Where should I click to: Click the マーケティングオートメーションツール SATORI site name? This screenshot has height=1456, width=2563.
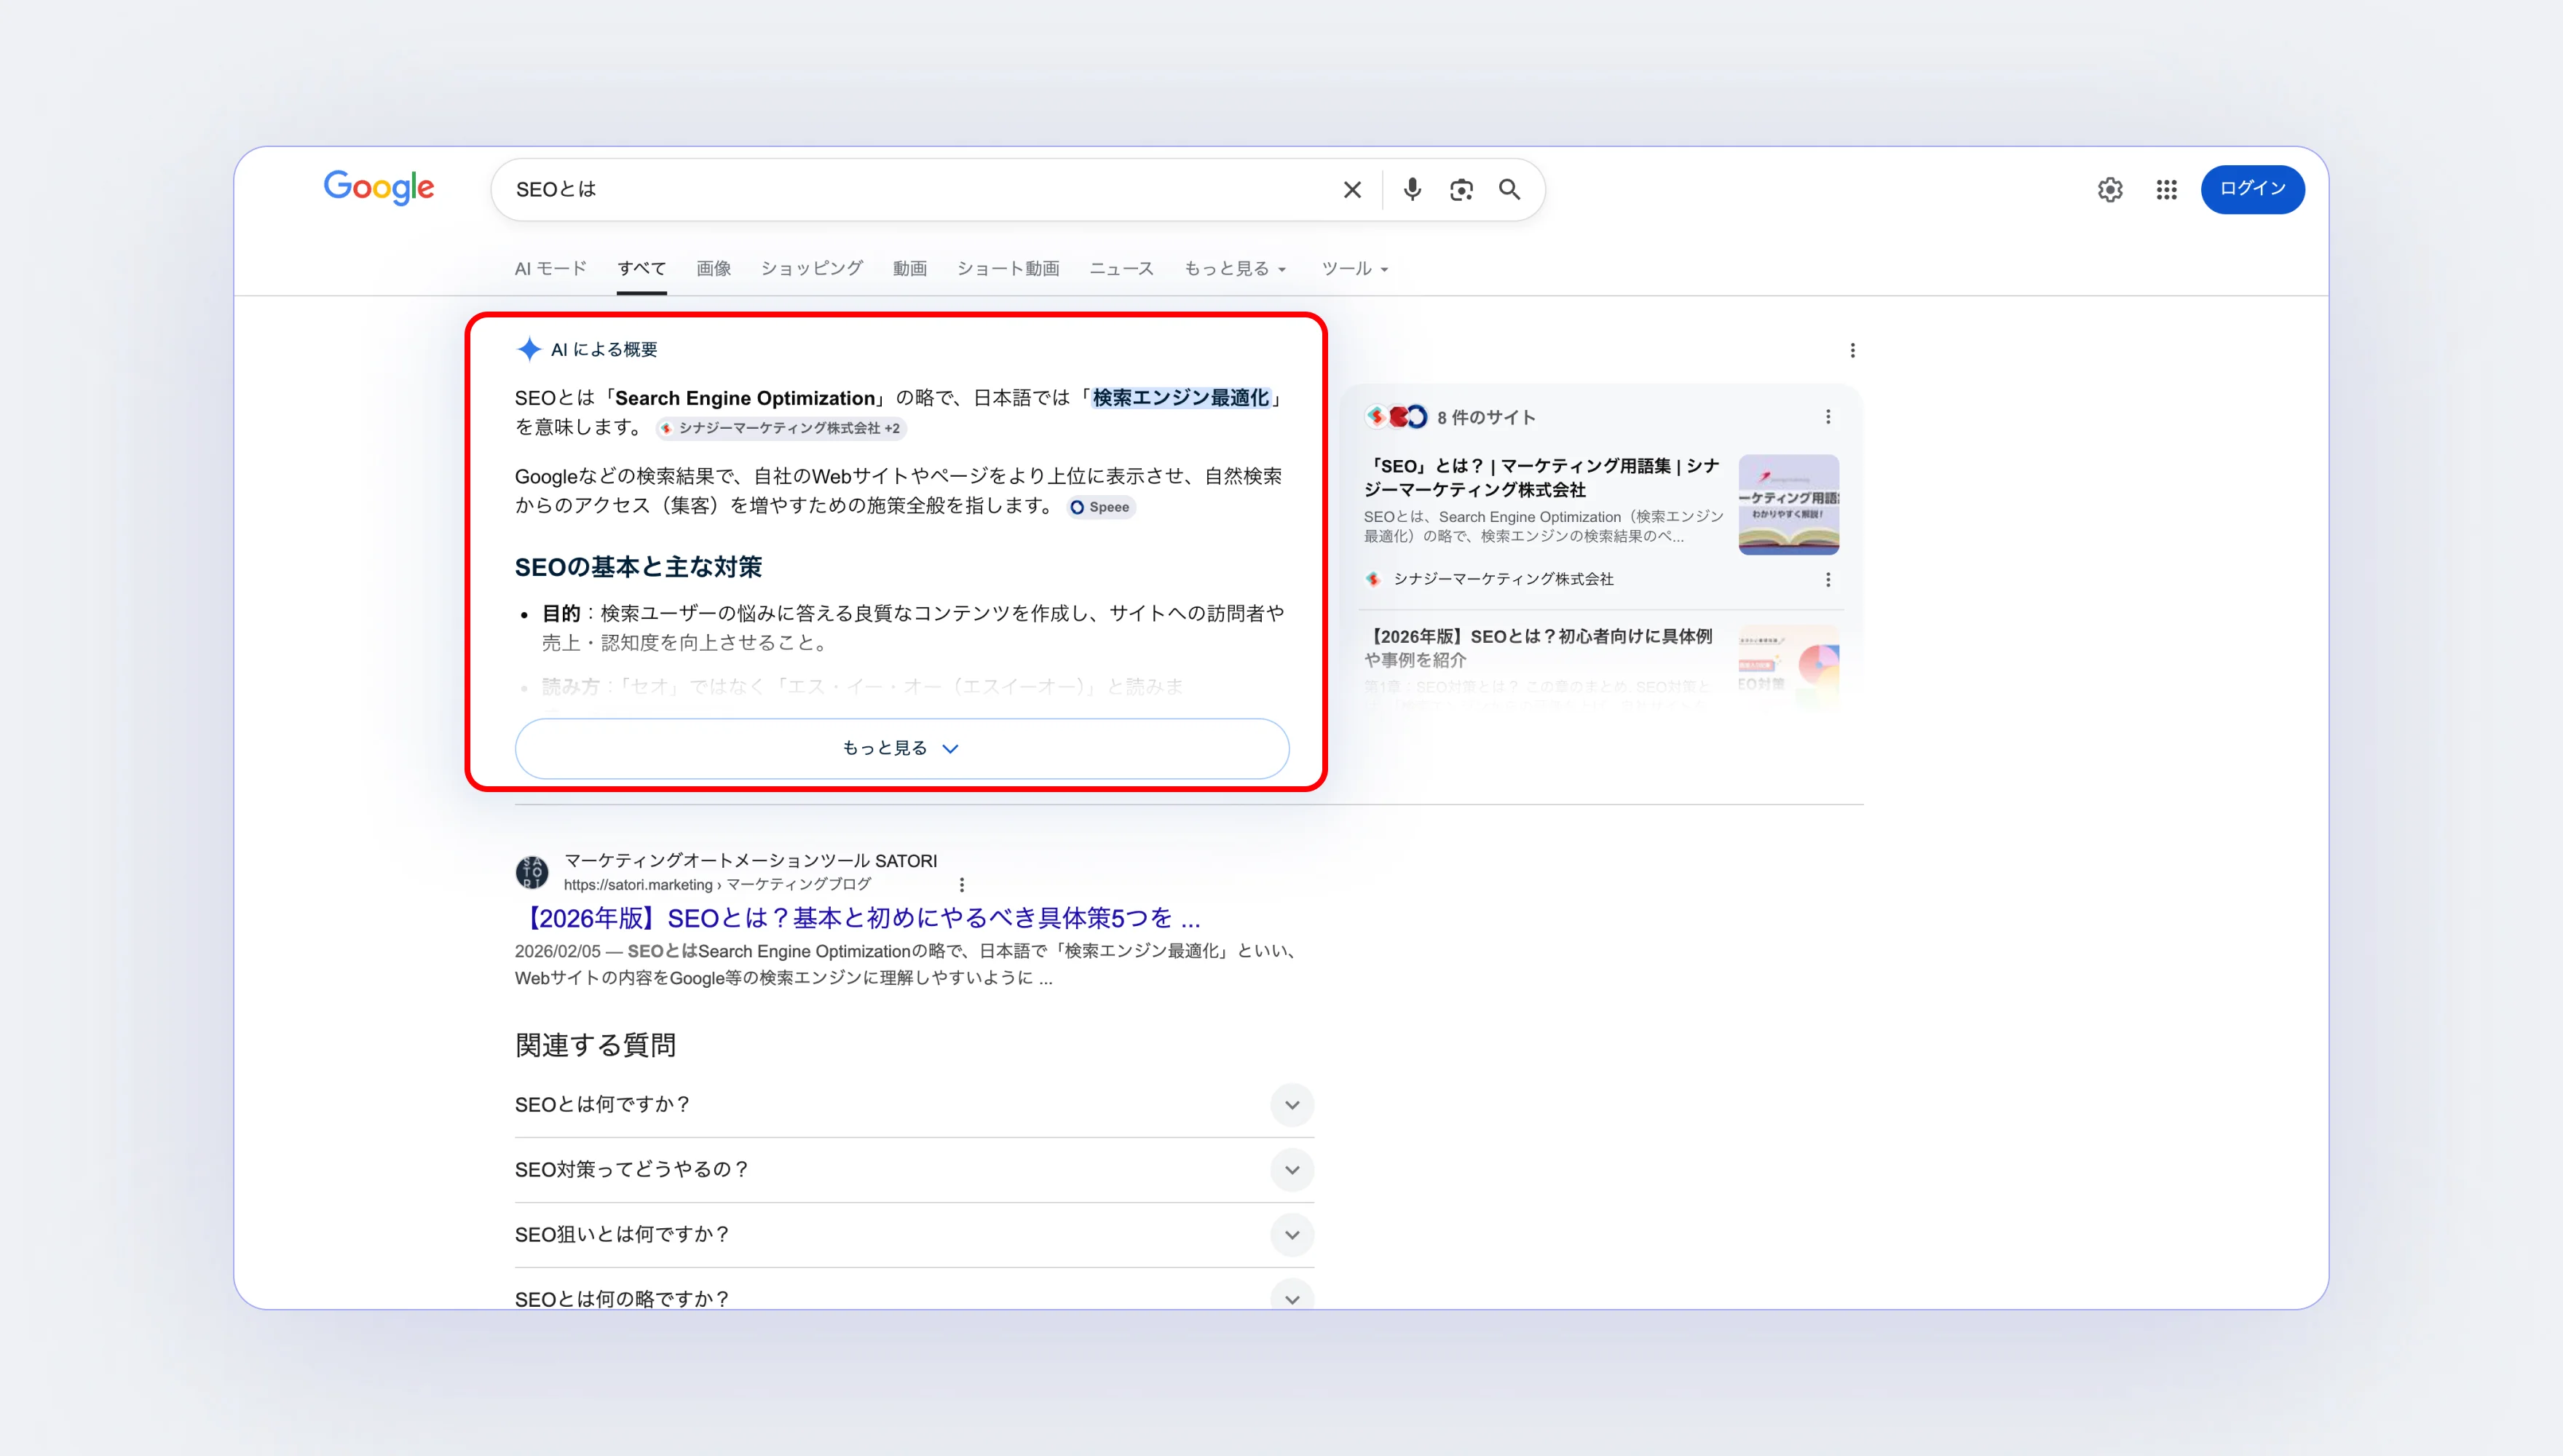point(750,861)
